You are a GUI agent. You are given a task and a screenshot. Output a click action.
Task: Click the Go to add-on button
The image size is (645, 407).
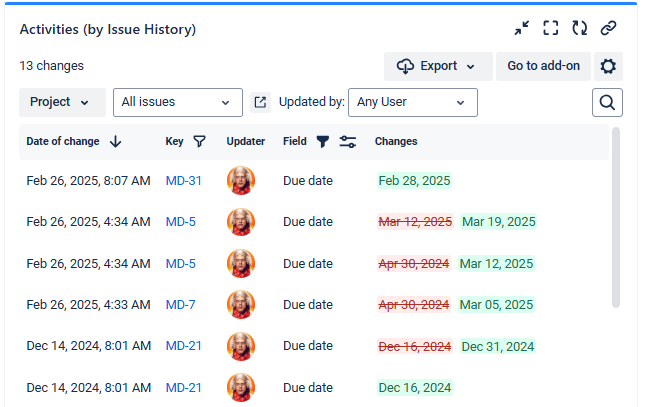[543, 66]
